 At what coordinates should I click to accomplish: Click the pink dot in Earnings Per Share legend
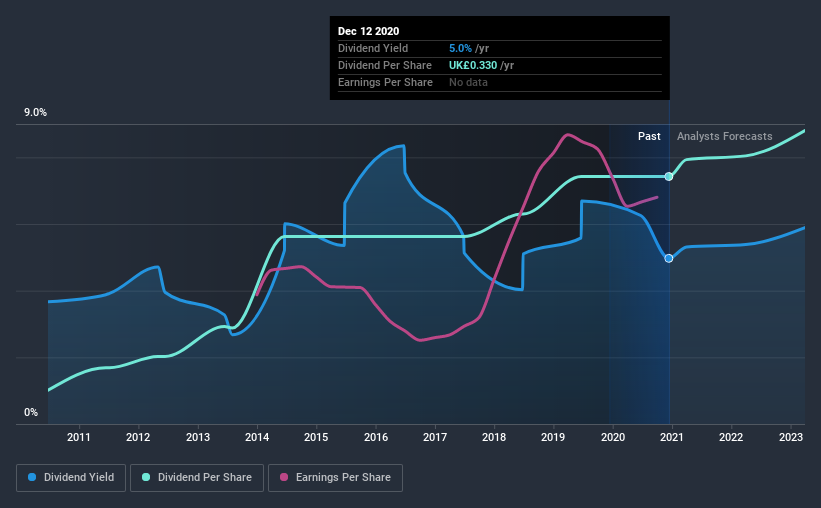(284, 477)
